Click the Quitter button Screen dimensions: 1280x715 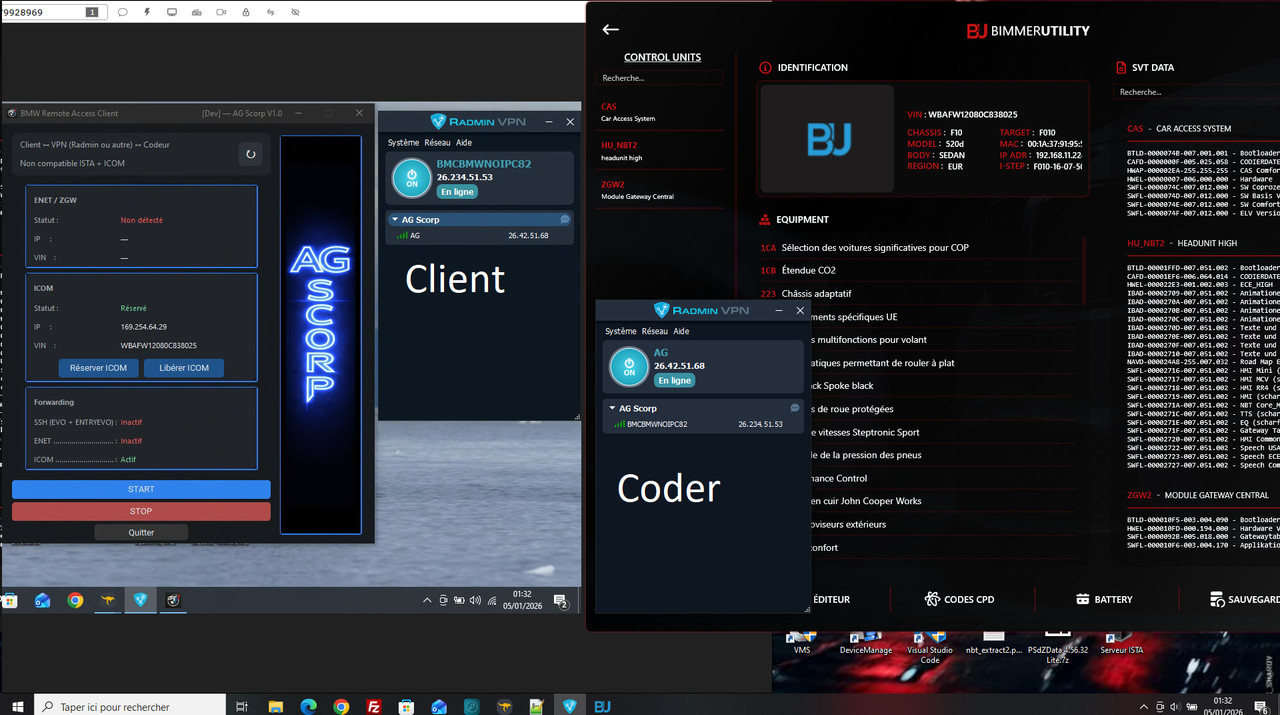pos(141,532)
